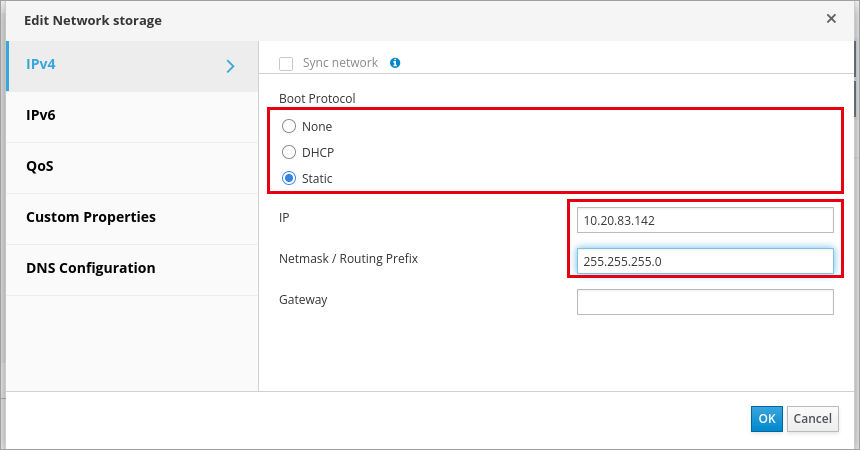
Task: Click the Boot Protocol label
Action: pyautogui.click(x=317, y=99)
